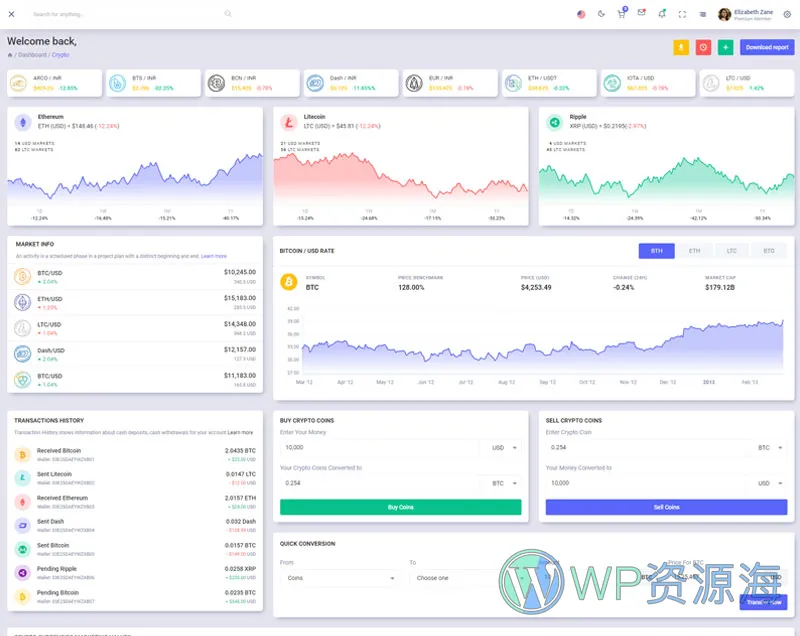The height and width of the screenshot is (636, 800).
Task: Click the US flag language icon
Action: [581, 14]
